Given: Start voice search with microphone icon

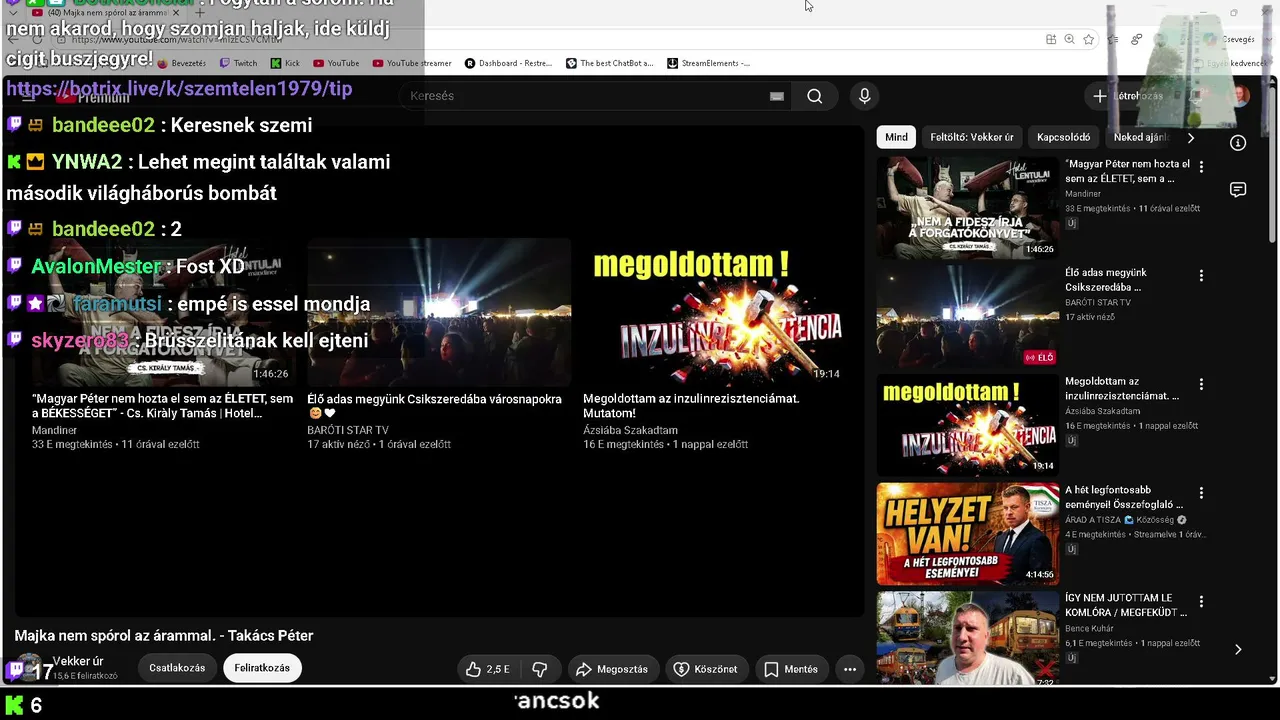Looking at the screenshot, I should tap(865, 96).
